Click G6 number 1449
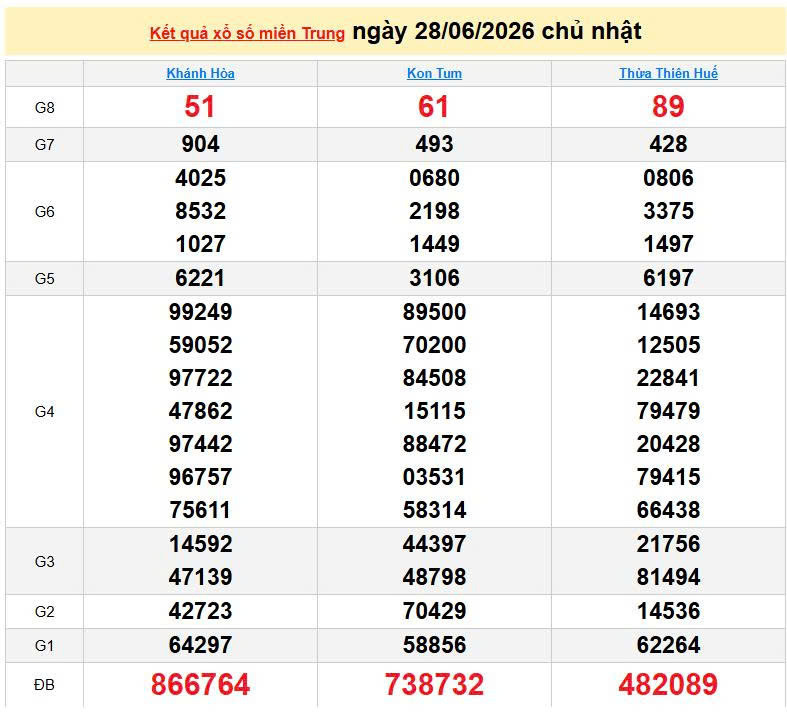 434,244
